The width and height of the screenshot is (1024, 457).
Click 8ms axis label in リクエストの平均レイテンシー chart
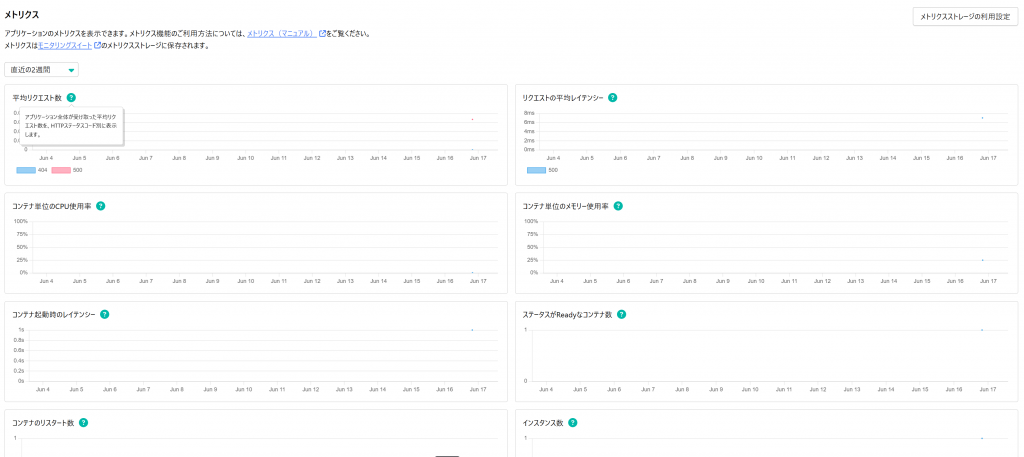[529, 112]
